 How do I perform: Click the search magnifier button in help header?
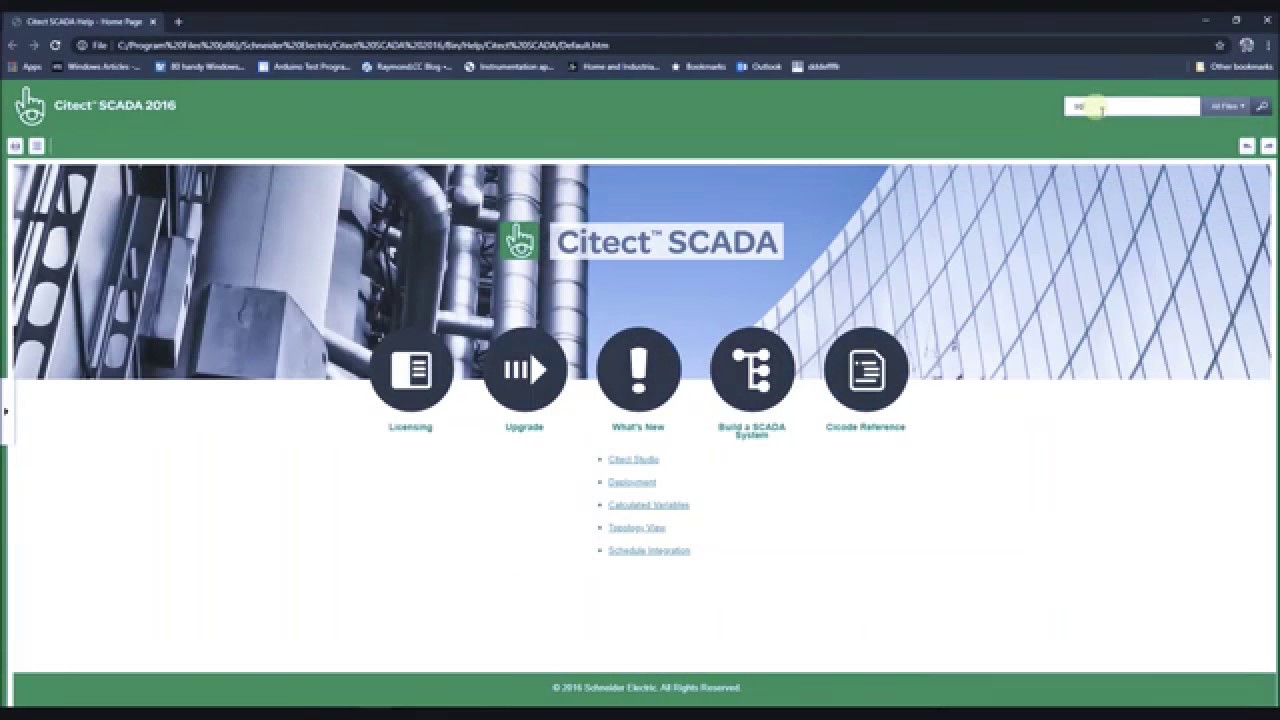(x=1261, y=106)
